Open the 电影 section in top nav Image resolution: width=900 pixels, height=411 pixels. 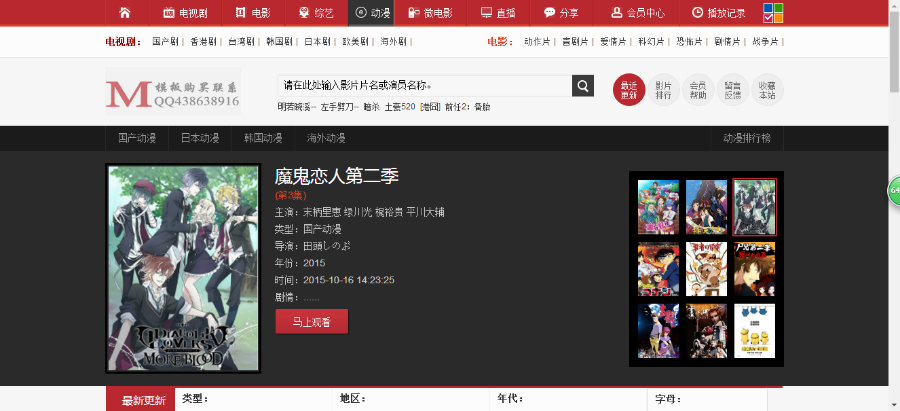(253, 13)
